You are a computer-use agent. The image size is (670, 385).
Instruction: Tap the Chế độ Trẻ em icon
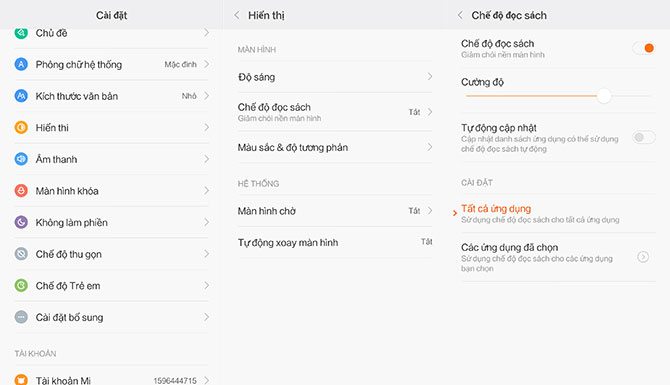pos(21,285)
